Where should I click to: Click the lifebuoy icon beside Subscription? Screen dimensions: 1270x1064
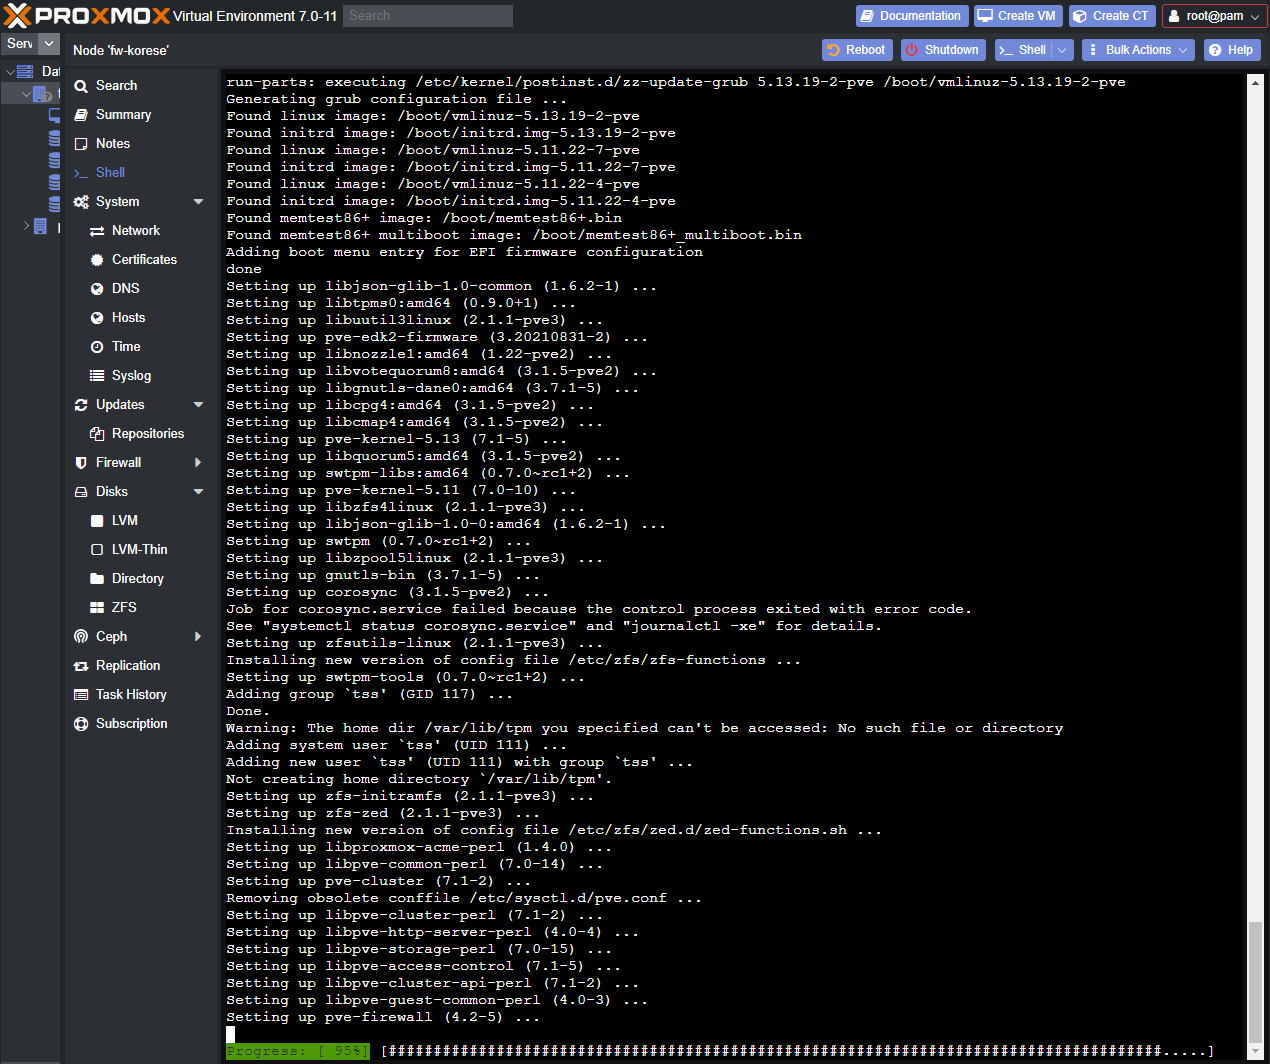[x=81, y=724]
